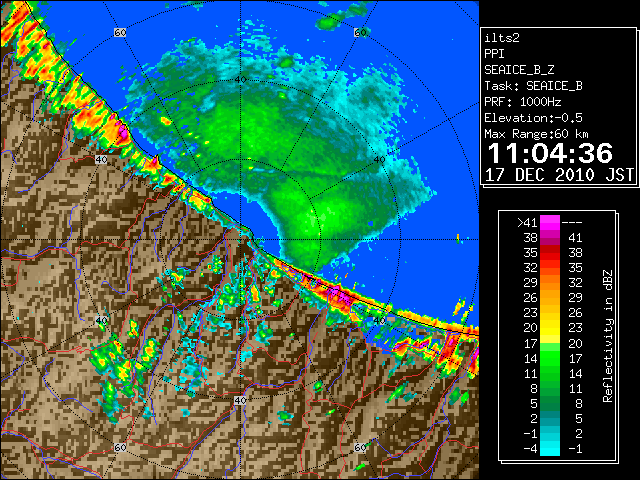The width and height of the screenshot is (640, 480).
Task: Click the vertical "Reflectivity in dBZ" legend title
Action: (608, 336)
